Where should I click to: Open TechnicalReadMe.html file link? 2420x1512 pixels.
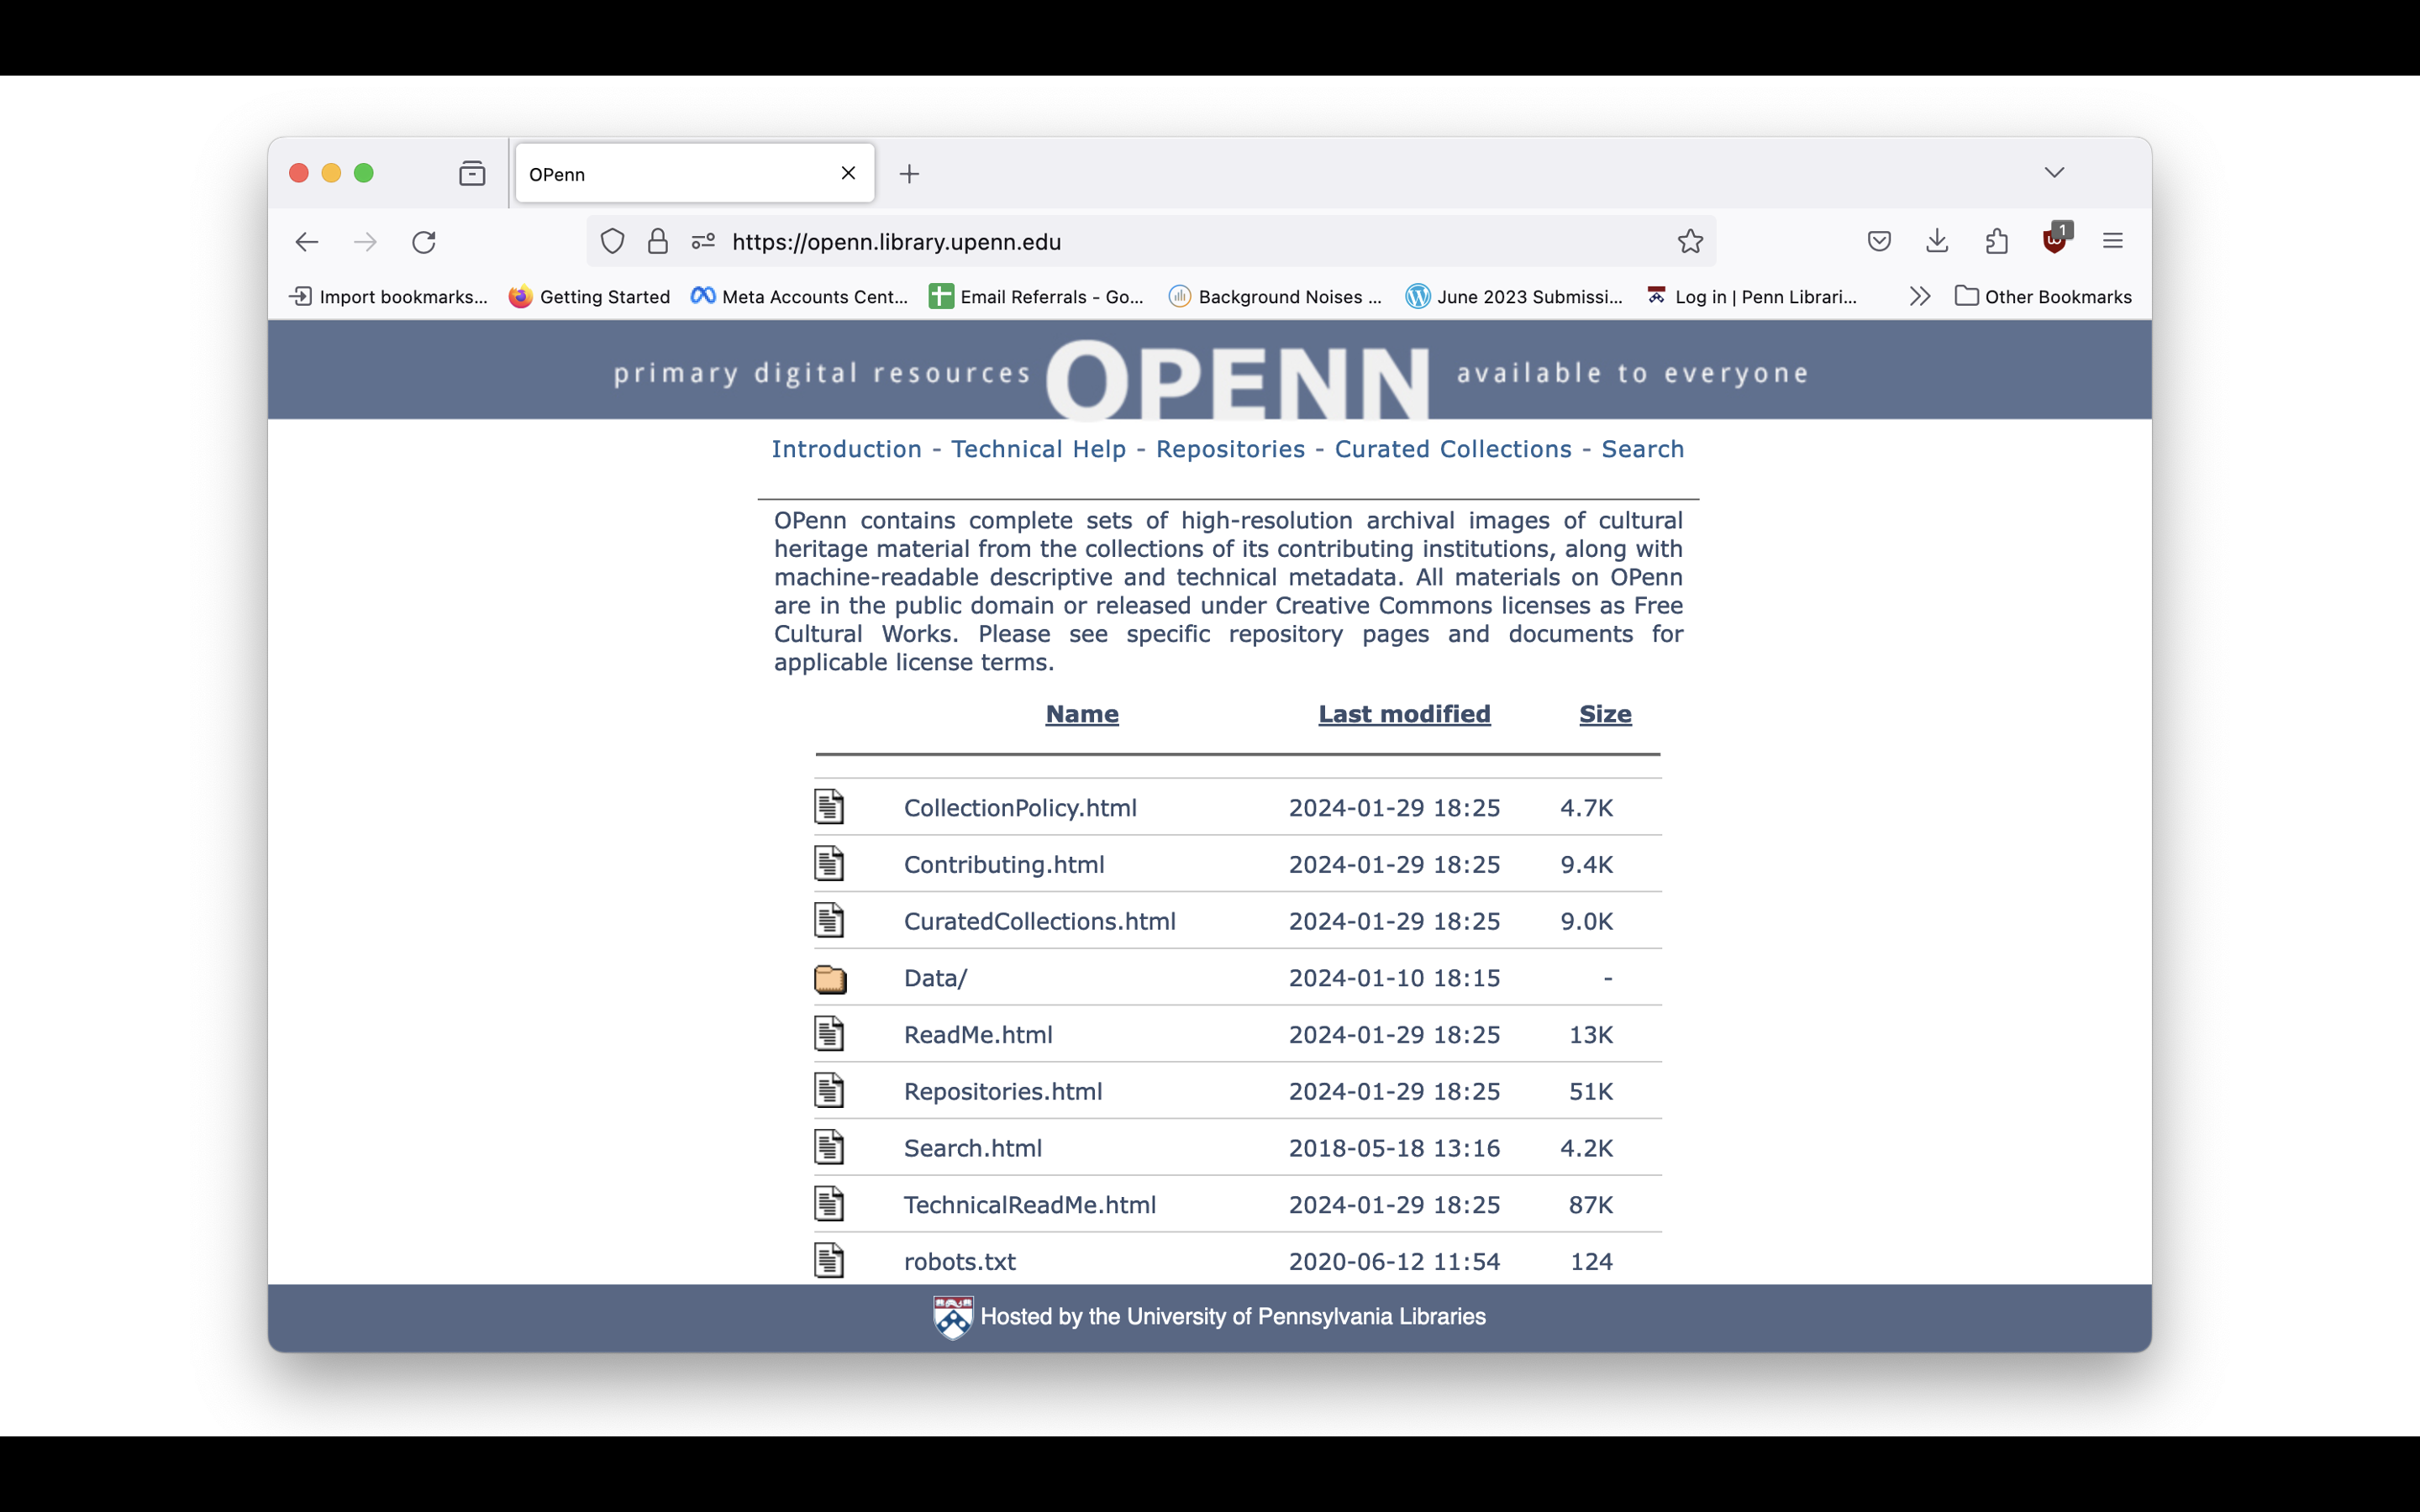tap(1030, 1205)
